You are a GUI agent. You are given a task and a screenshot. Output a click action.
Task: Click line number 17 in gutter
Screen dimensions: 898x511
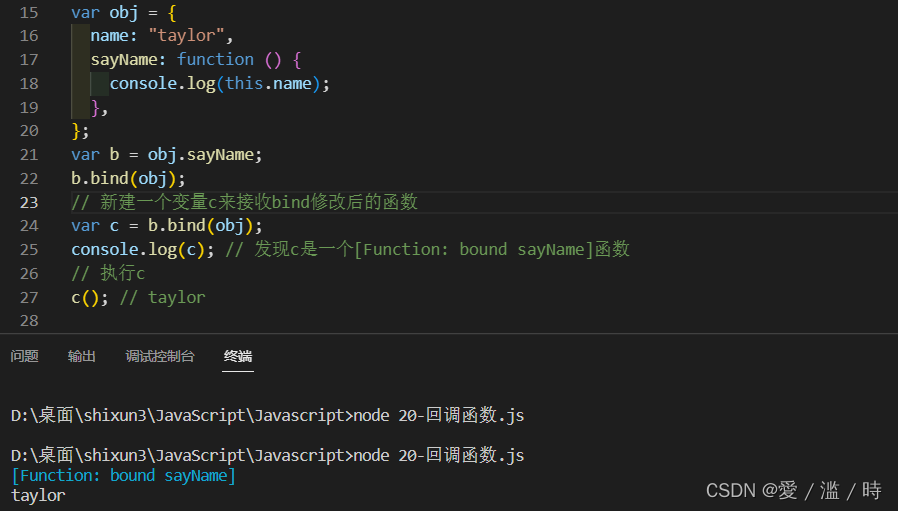pos(29,60)
